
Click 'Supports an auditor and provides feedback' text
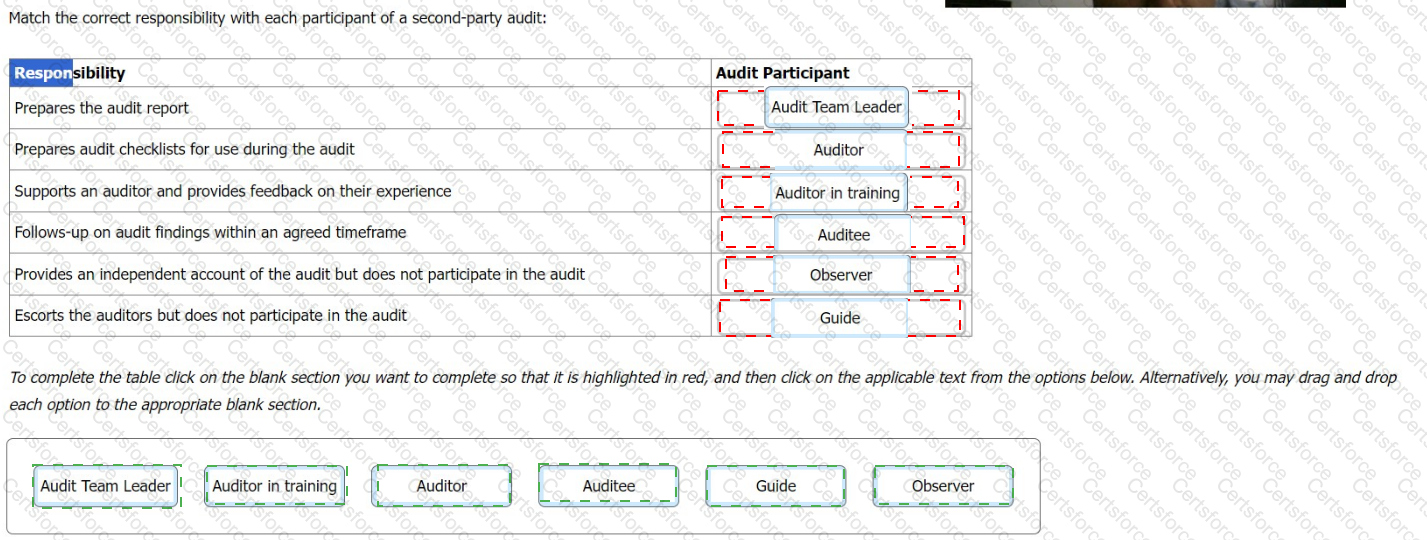pyautogui.click(x=232, y=191)
